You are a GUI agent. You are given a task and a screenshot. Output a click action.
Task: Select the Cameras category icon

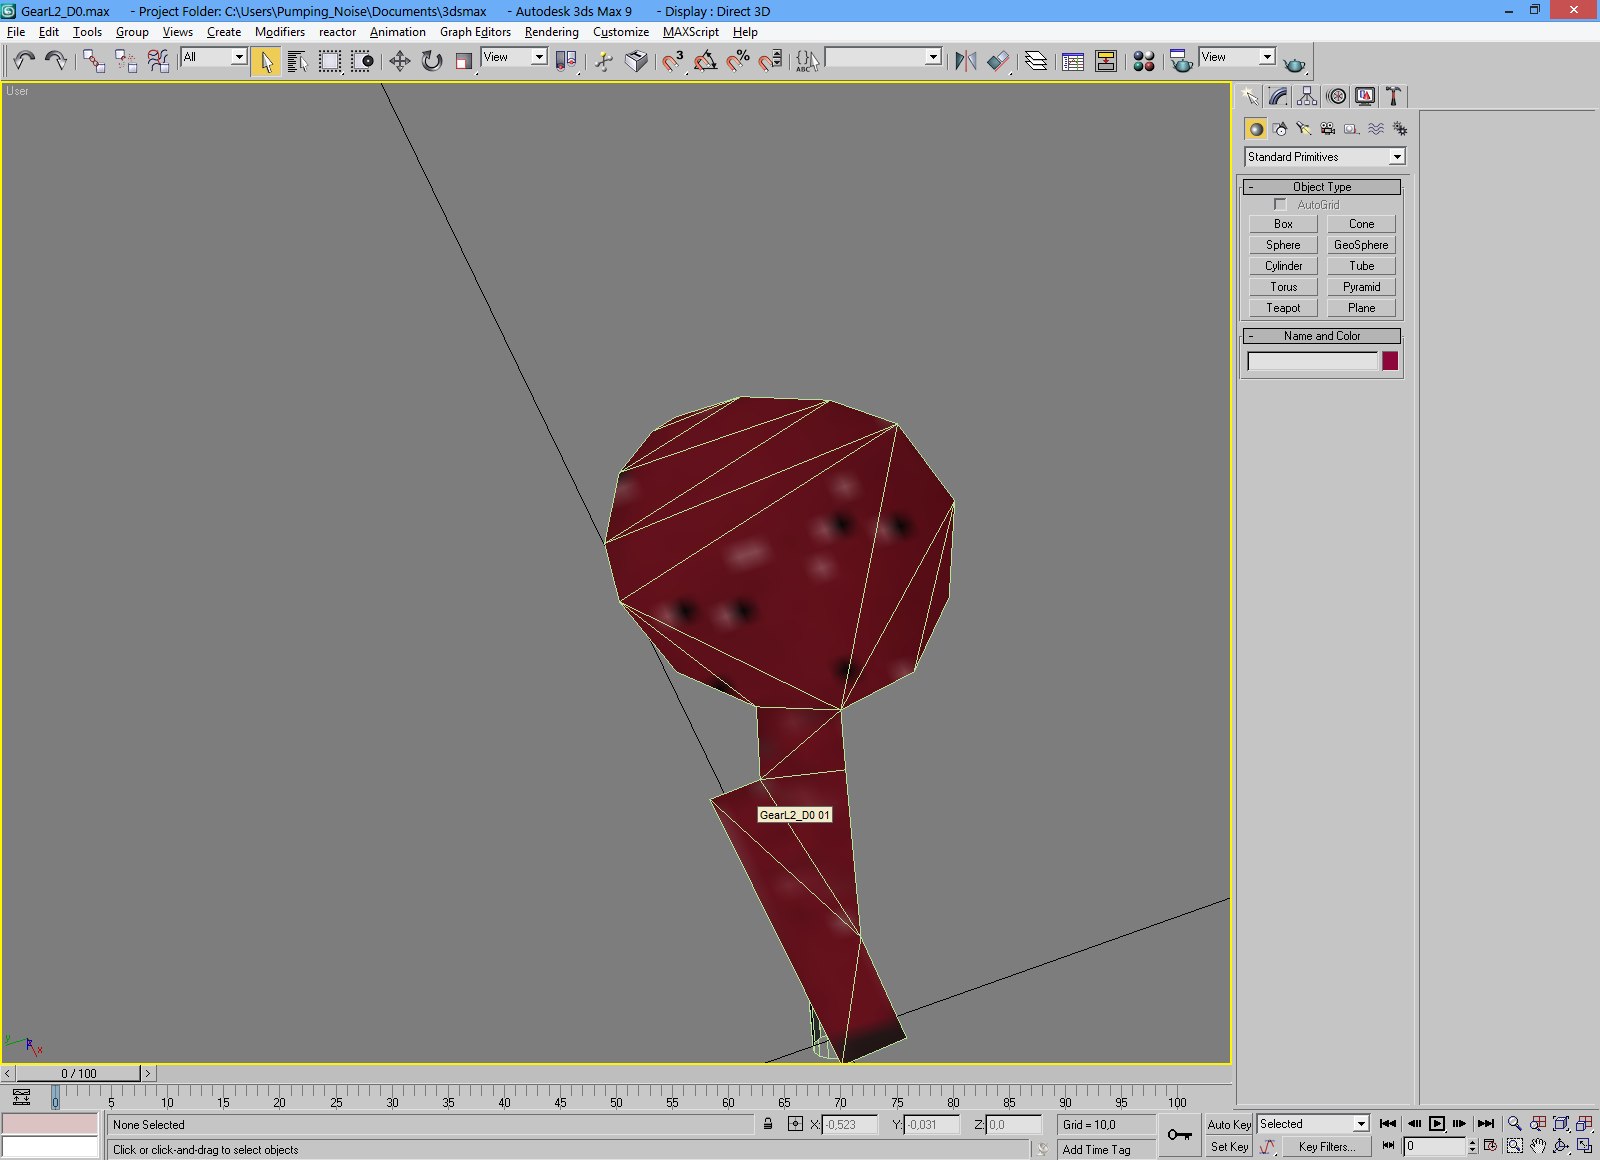pyautogui.click(x=1328, y=129)
